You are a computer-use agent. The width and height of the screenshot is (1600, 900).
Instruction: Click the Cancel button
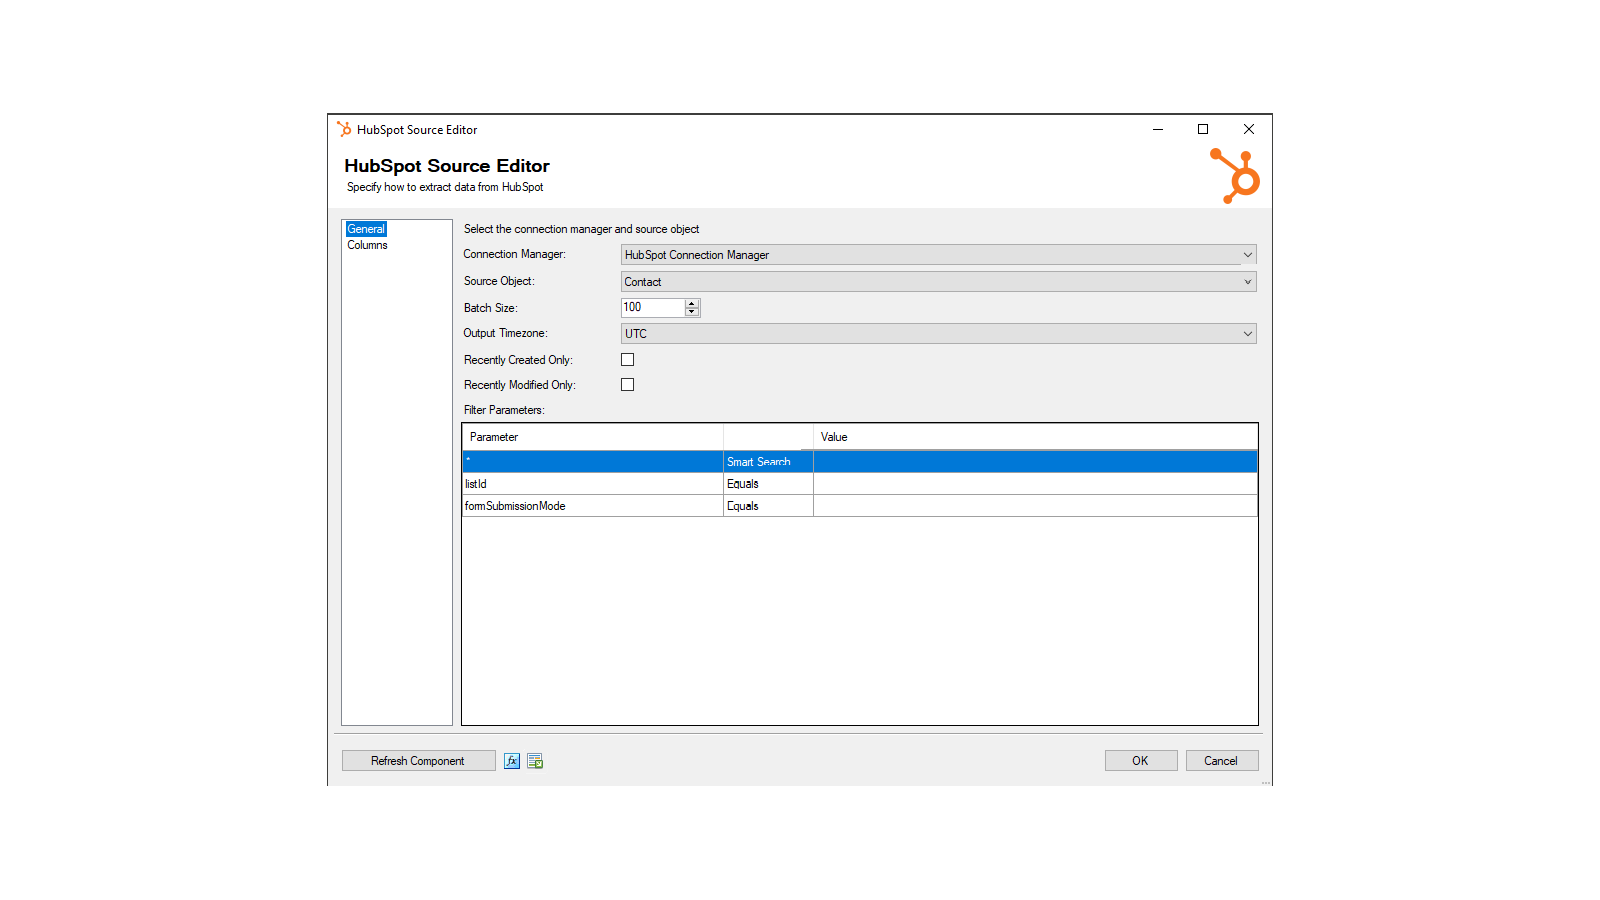[1222, 761]
